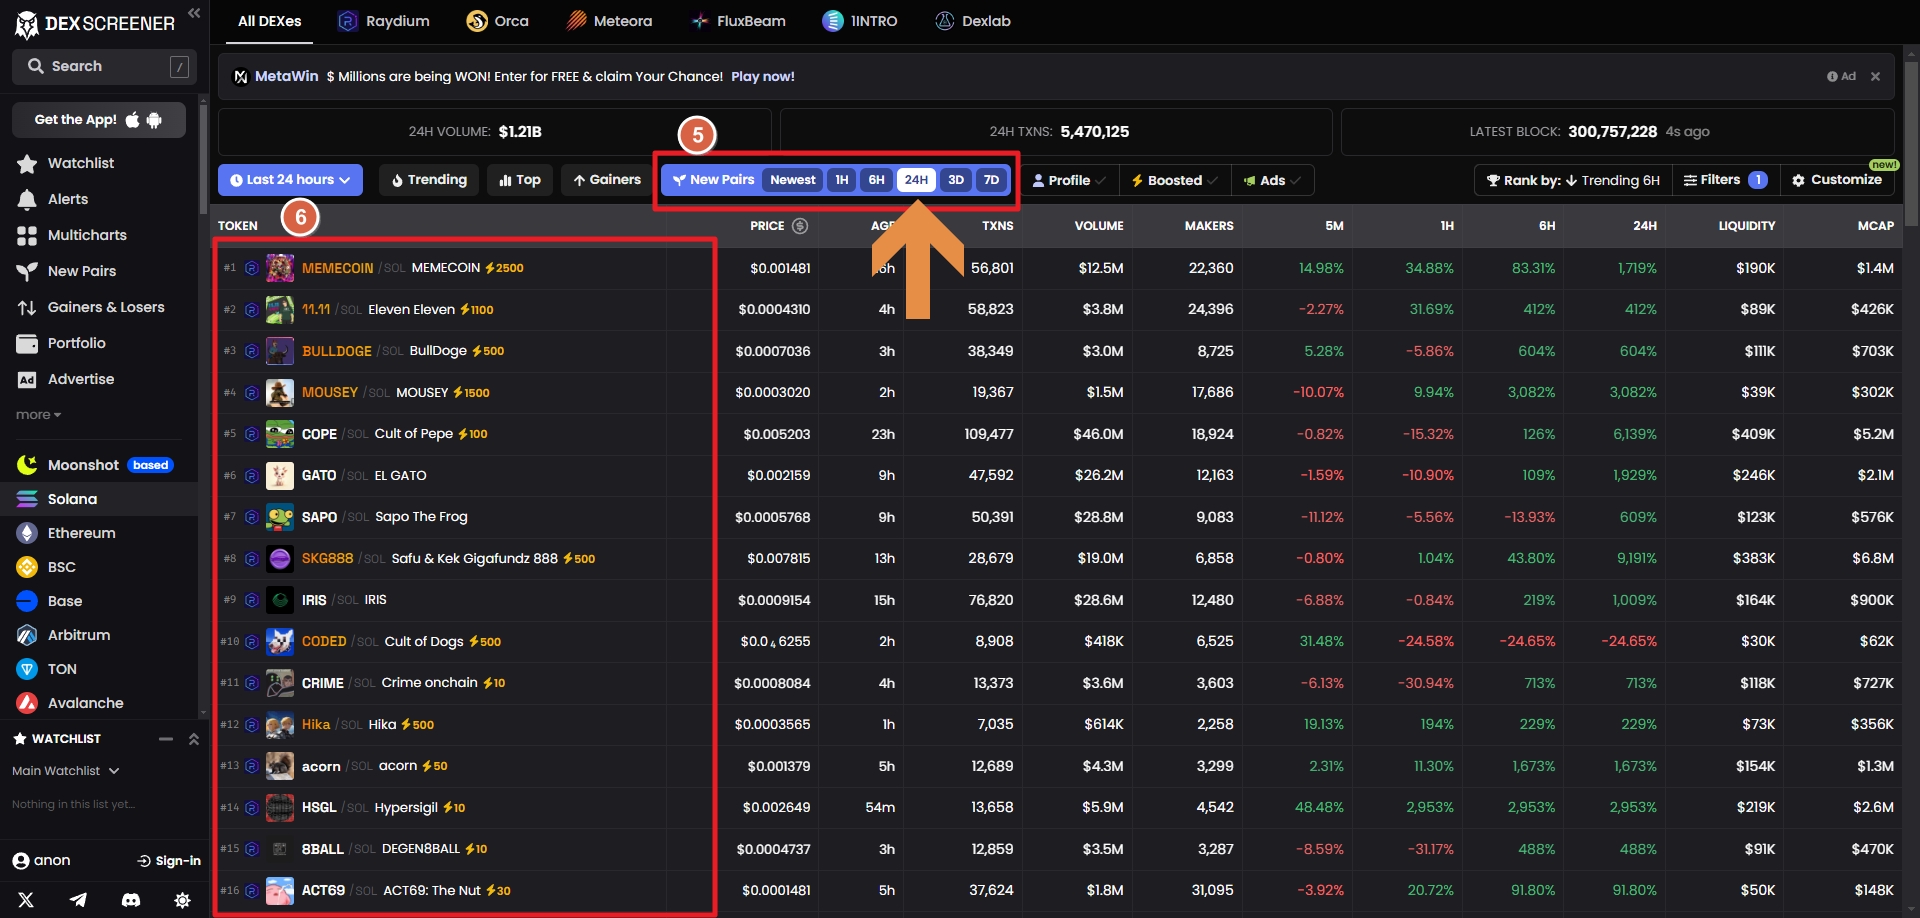Collapse the Watchlist panel with the up-chevron
The width and height of the screenshot is (1920, 918).
[x=194, y=739]
